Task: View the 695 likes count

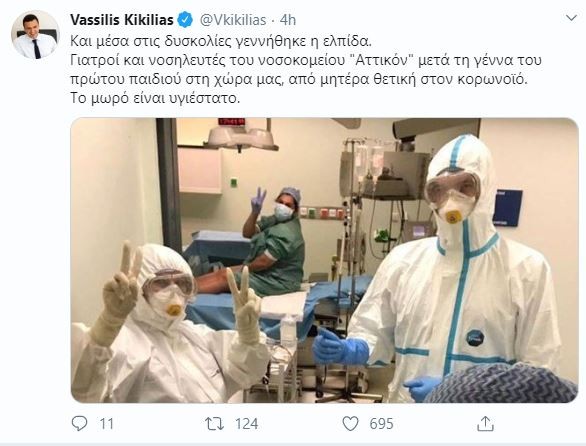Action: tap(382, 424)
